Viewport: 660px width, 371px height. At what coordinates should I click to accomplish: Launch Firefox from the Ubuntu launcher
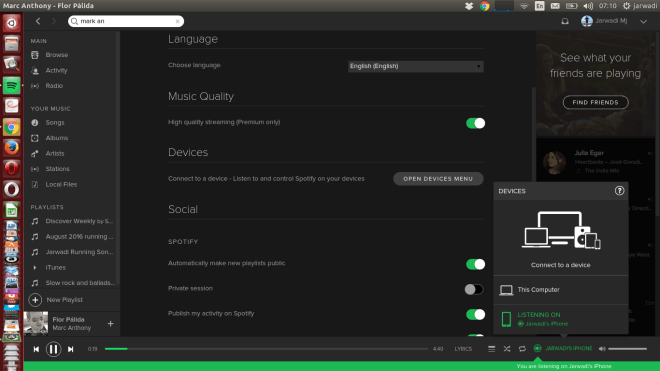tap(11, 147)
